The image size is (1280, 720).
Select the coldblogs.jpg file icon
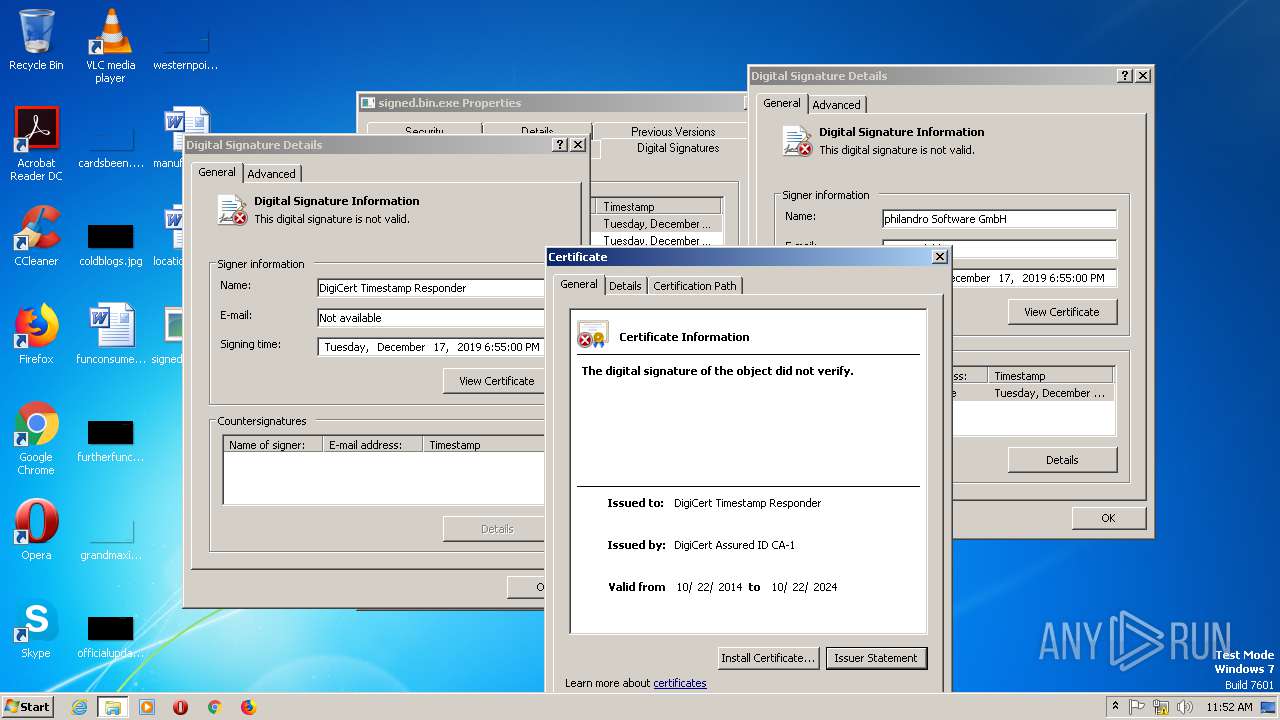click(110, 246)
